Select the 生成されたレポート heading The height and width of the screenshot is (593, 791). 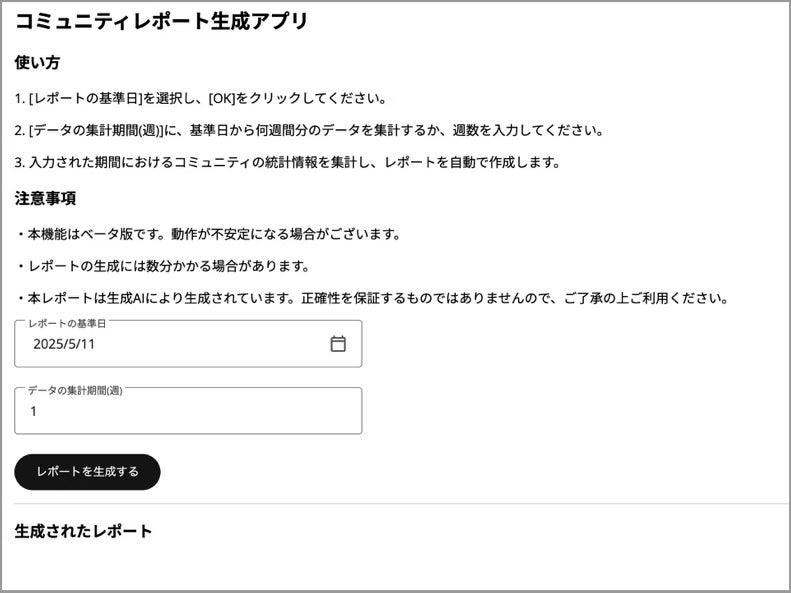pyautogui.click(x=83, y=531)
